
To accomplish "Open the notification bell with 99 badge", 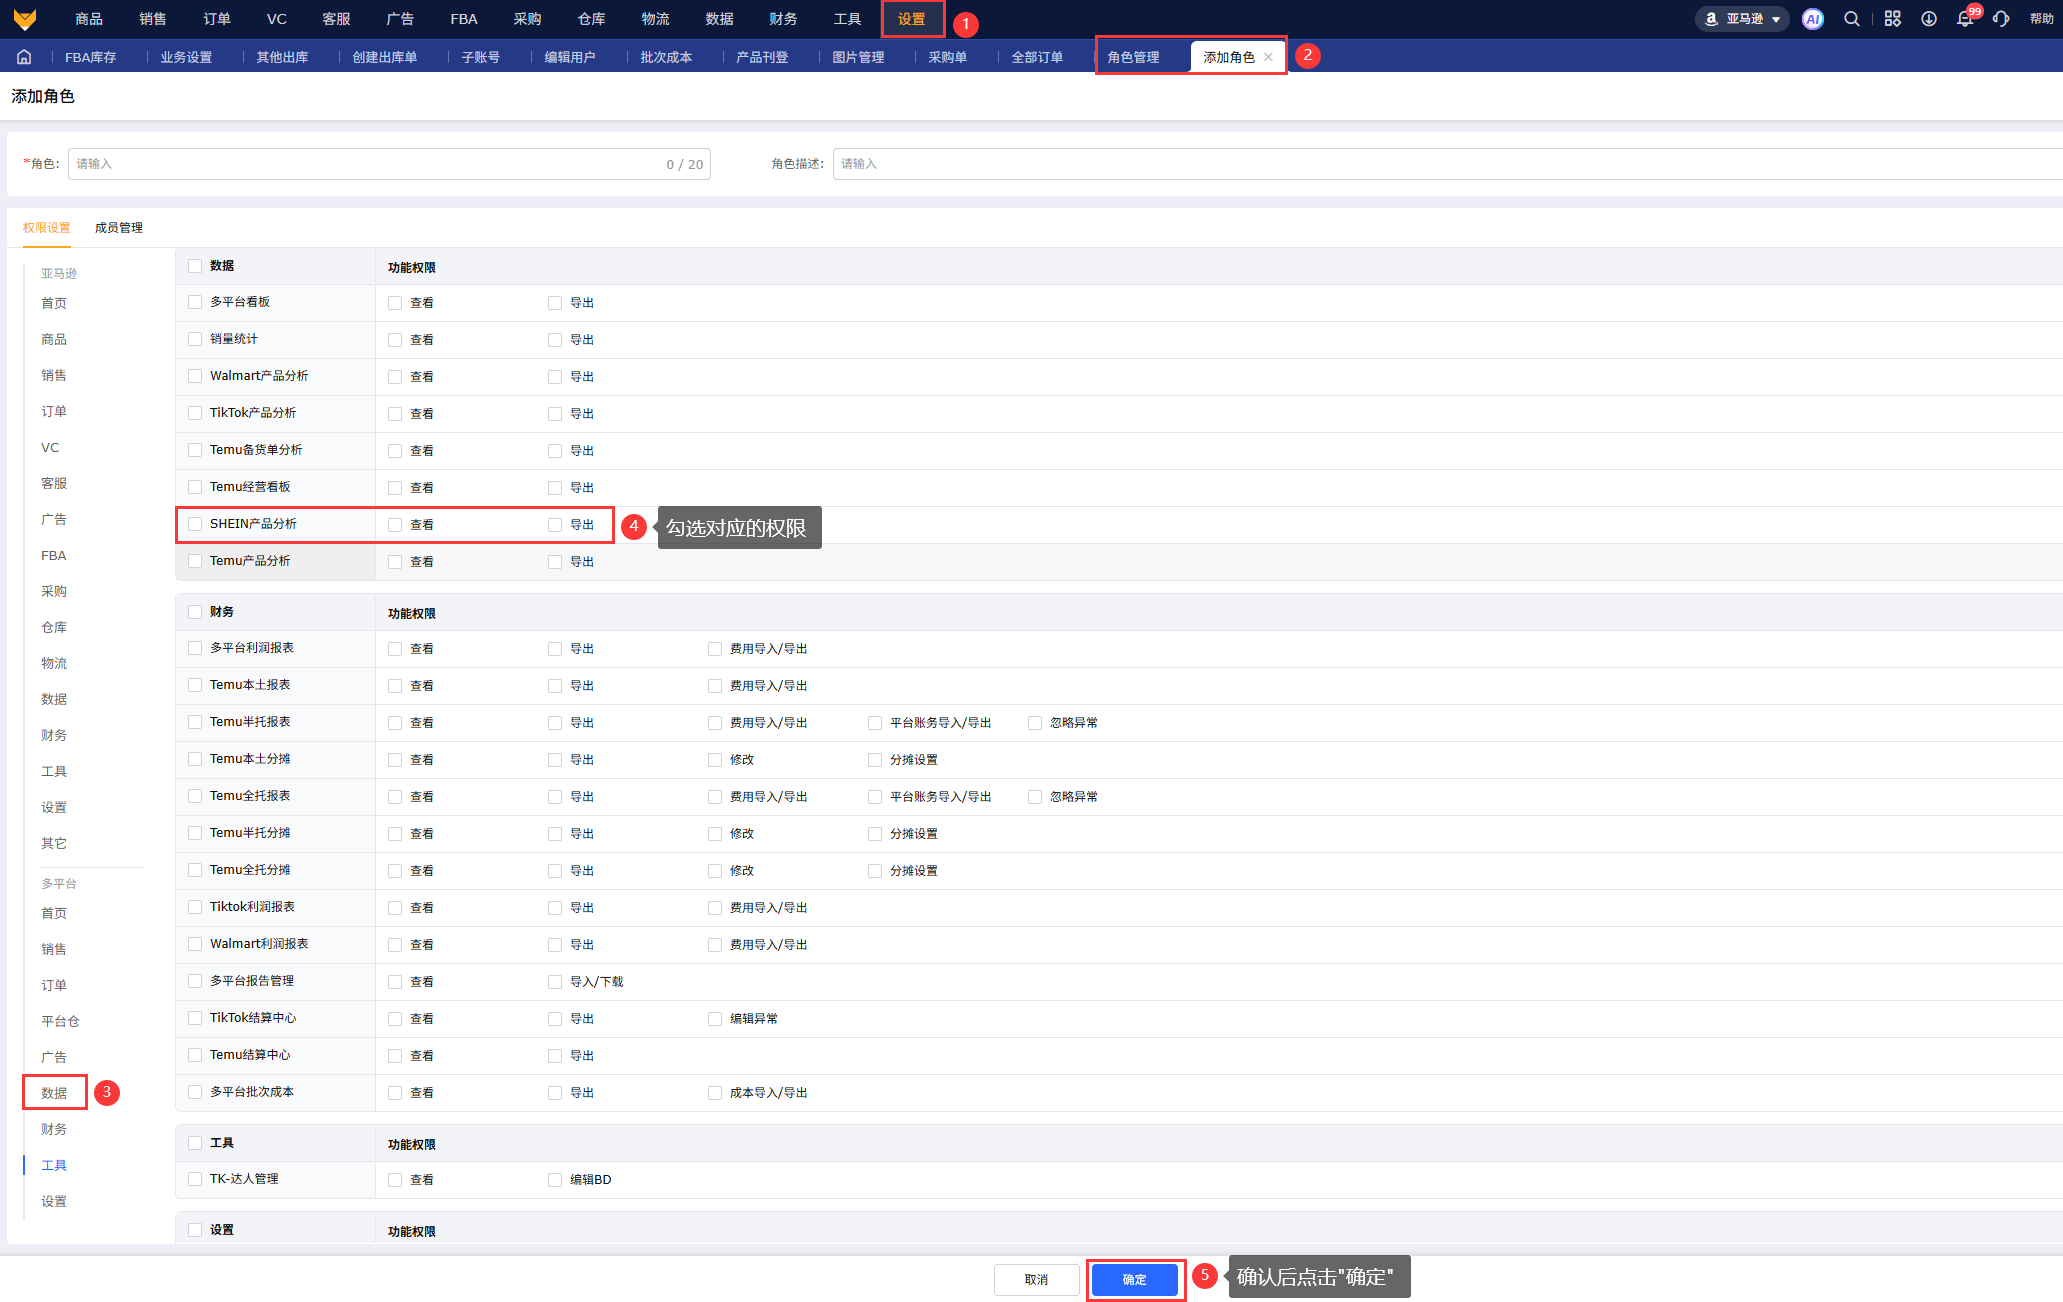I will pyautogui.click(x=1965, y=19).
